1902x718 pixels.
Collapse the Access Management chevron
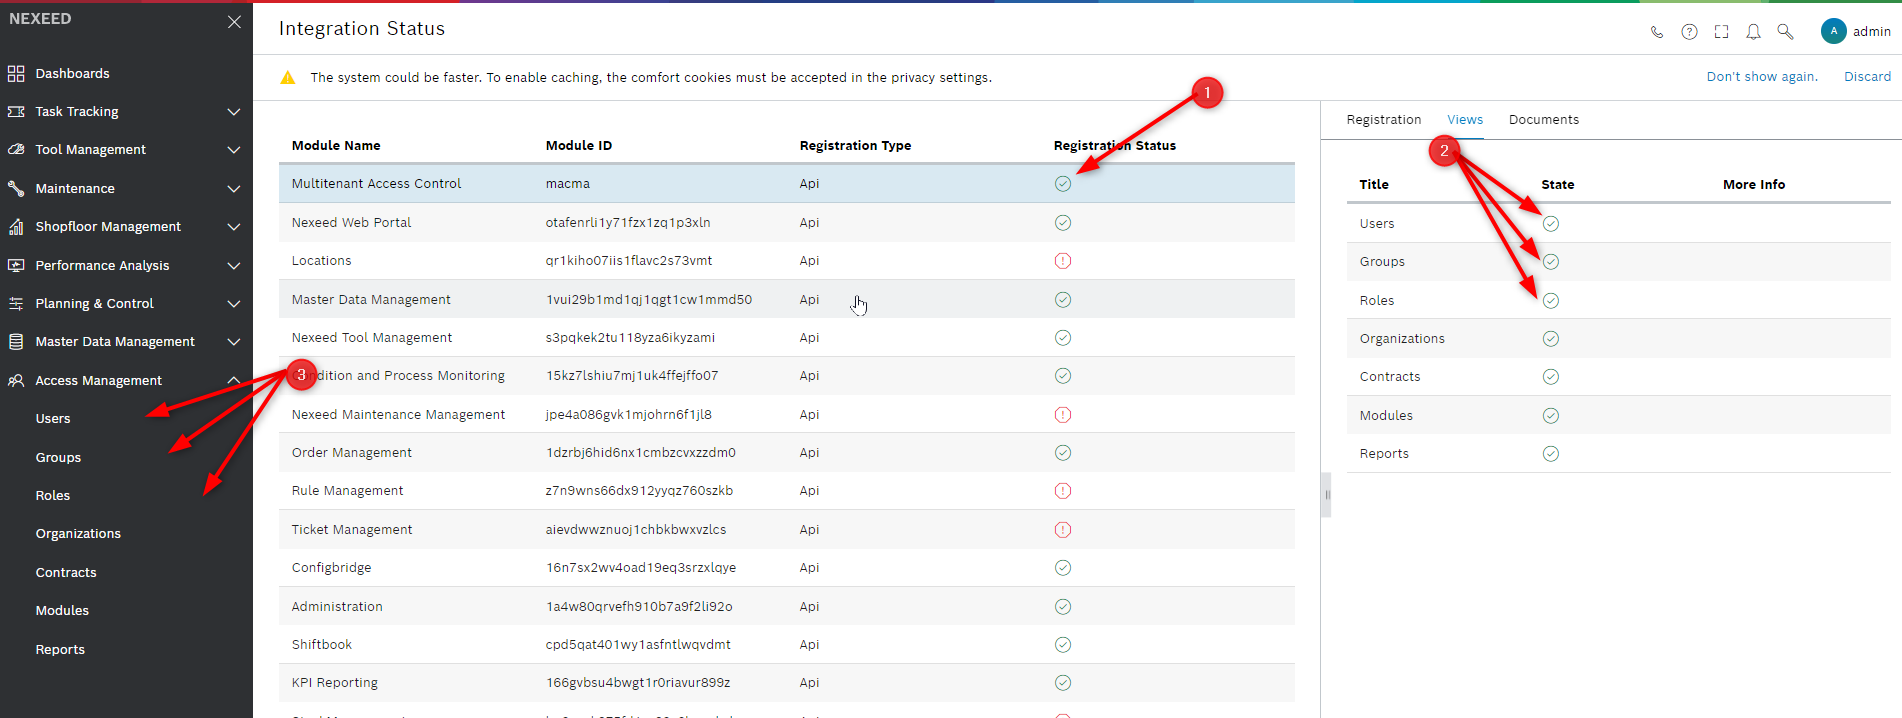[234, 380]
